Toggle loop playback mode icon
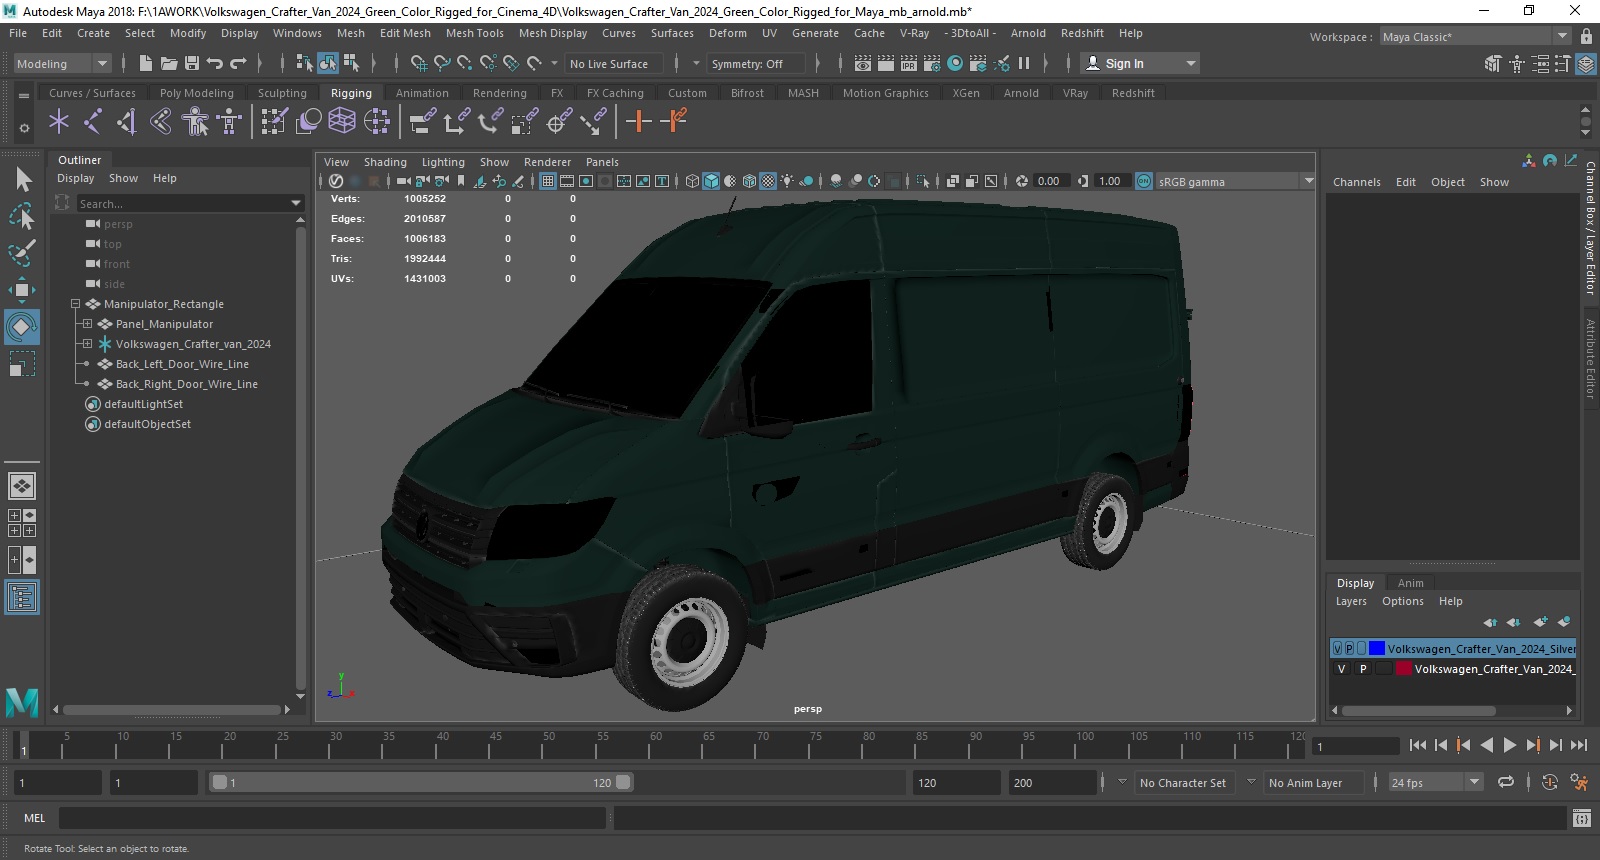 coord(1506,782)
